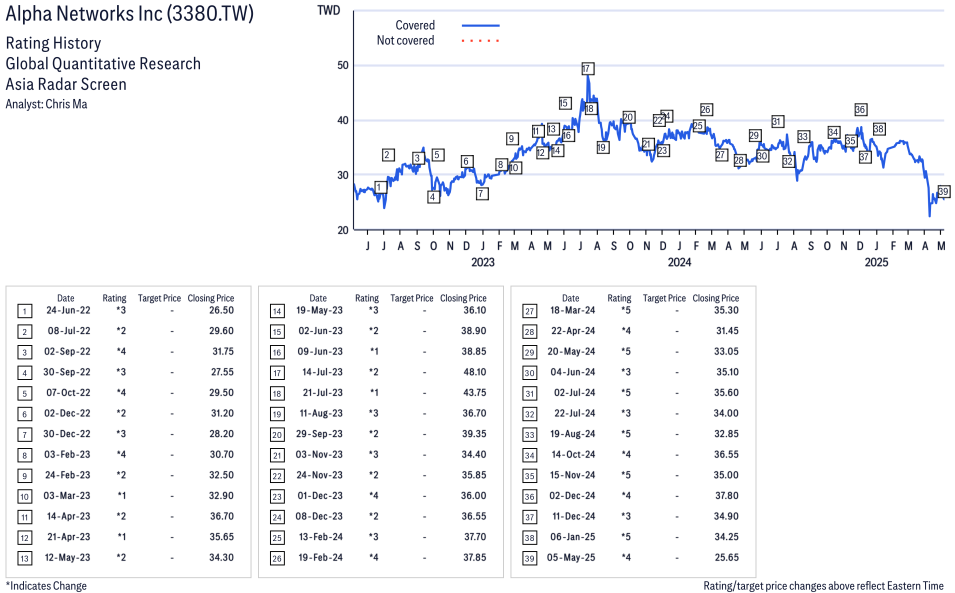
Task: Click chart marker 38 on the graph
Action: point(879,129)
